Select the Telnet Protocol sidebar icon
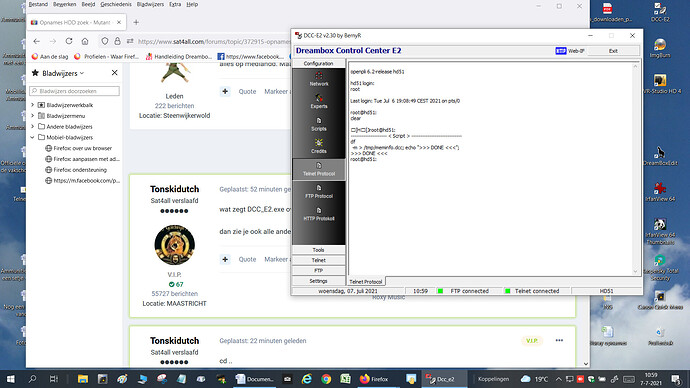 pyautogui.click(x=319, y=169)
